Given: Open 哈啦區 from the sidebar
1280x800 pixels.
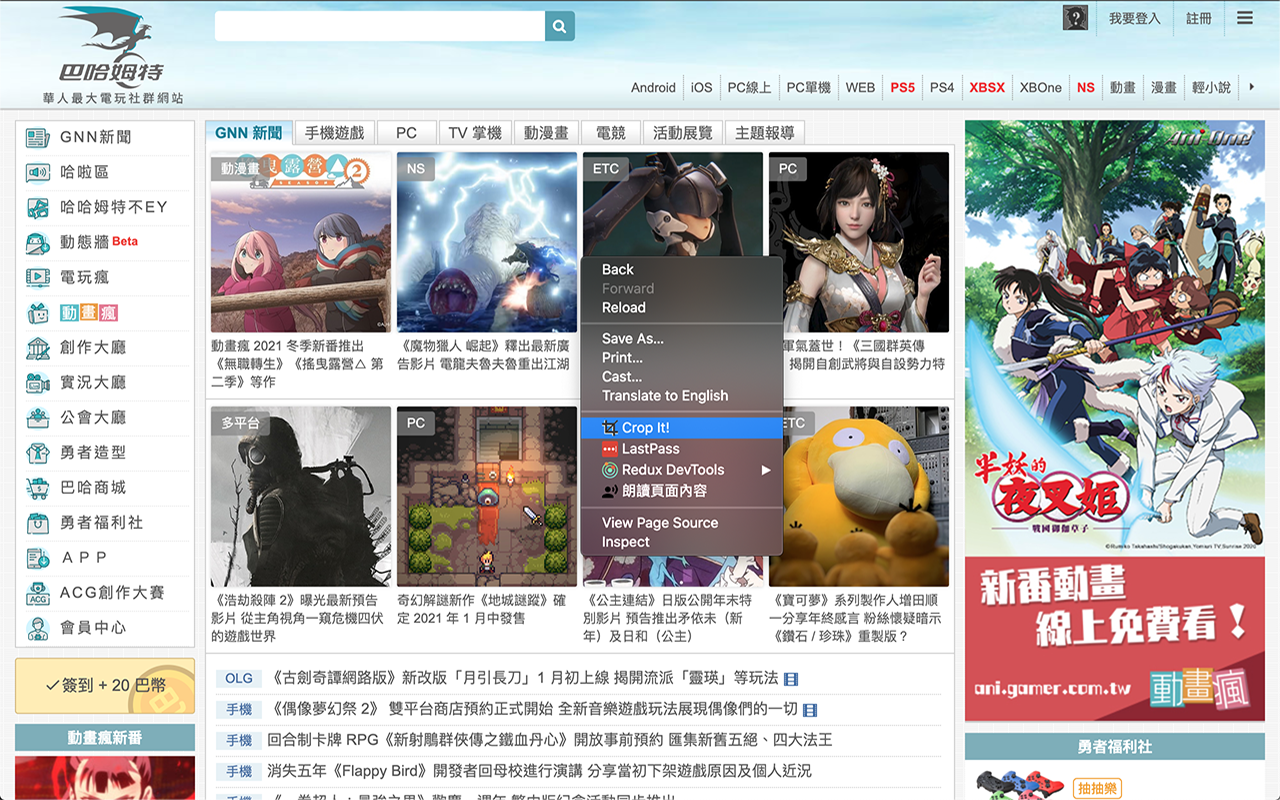Looking at the screenshot, I should click(84, 172).
